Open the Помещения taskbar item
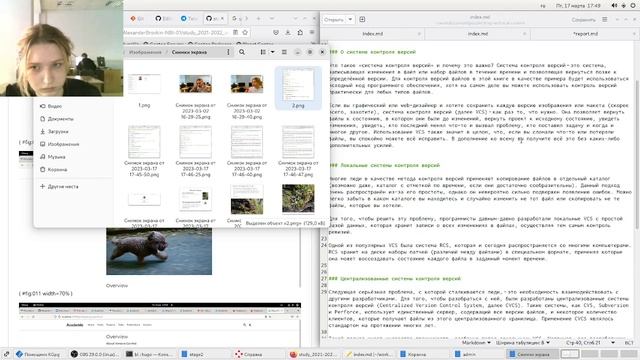 38,354
